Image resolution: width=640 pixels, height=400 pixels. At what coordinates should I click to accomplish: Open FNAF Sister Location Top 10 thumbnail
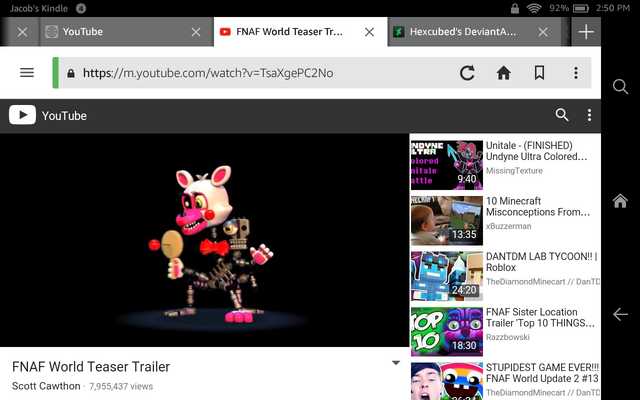pyautogui.click(x=447, y=332)
